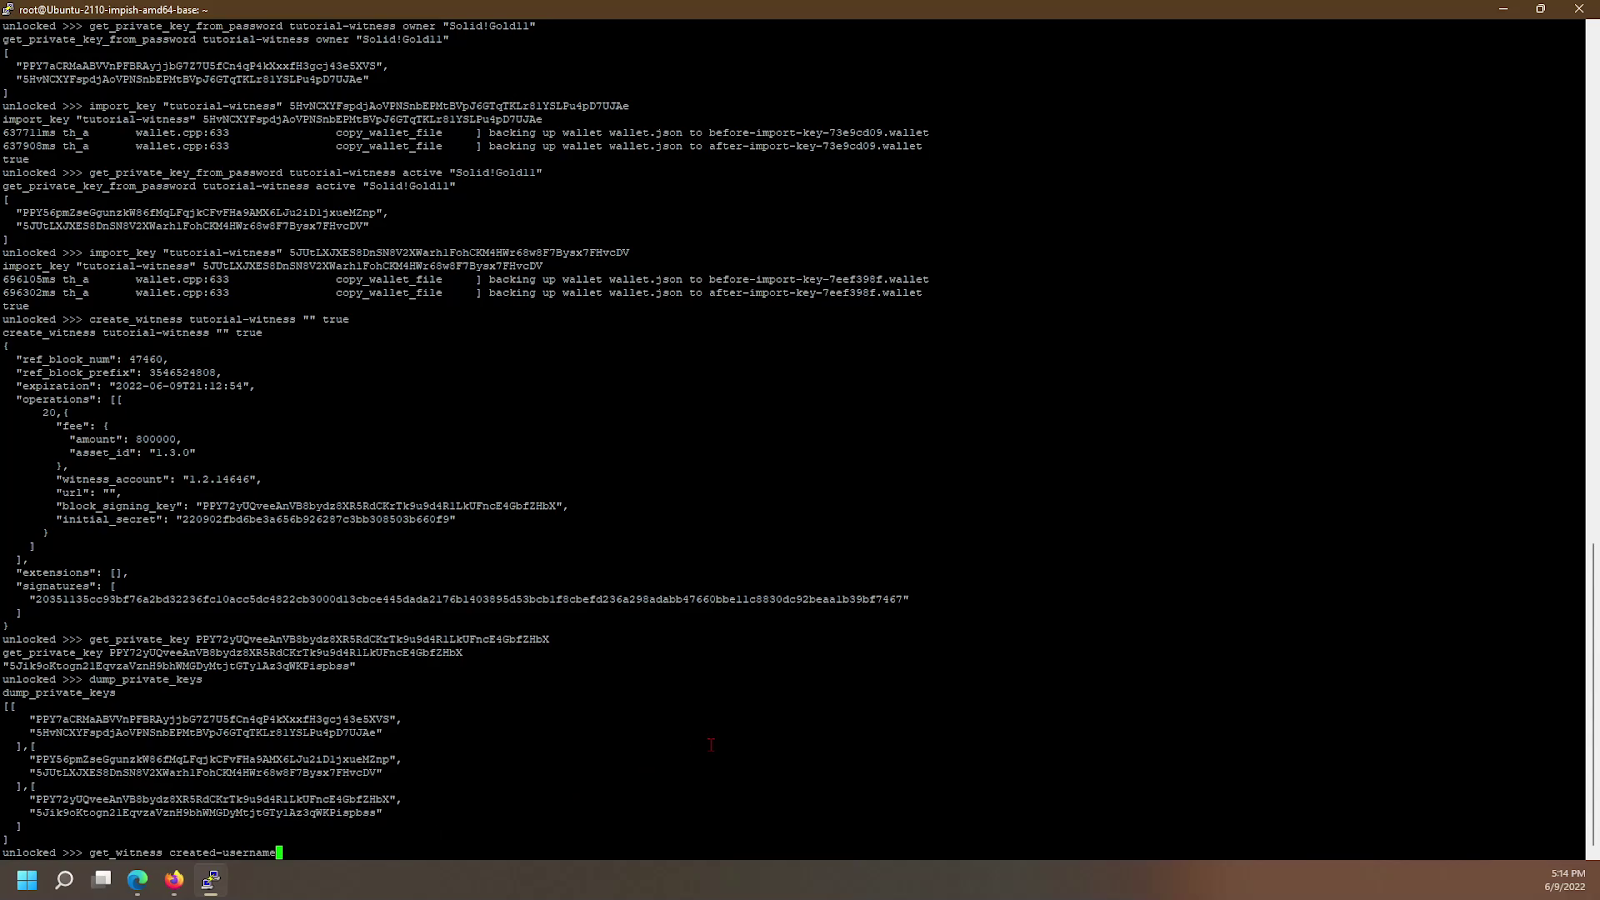Click the 'unlocked >>> dump_private_keys' prompt line
This screenshot has width=1600, height=900.
[x=102, y=680]
